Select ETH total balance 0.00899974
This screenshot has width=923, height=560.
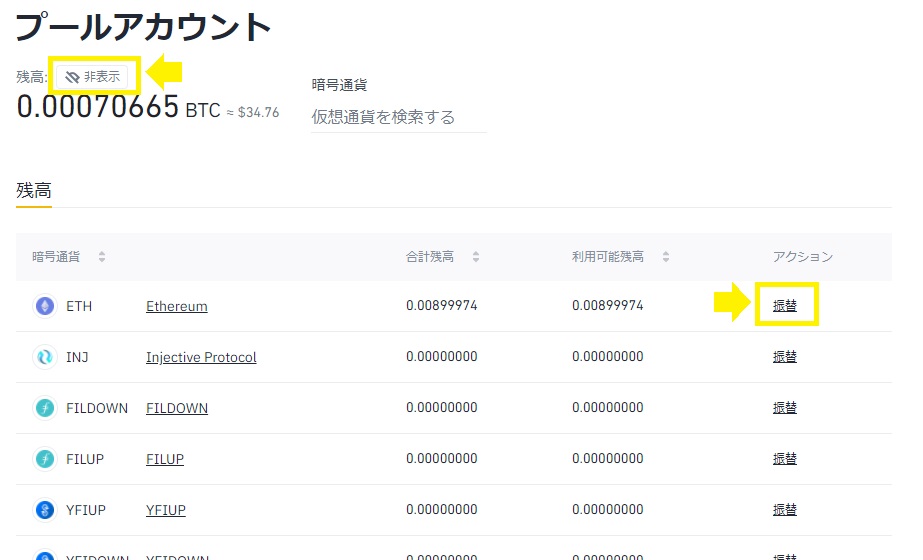tap(441, 306)
